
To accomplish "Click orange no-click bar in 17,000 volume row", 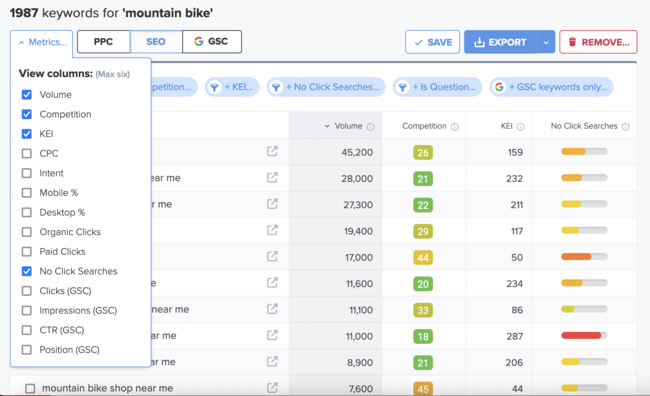I will (x=584, y=256).
